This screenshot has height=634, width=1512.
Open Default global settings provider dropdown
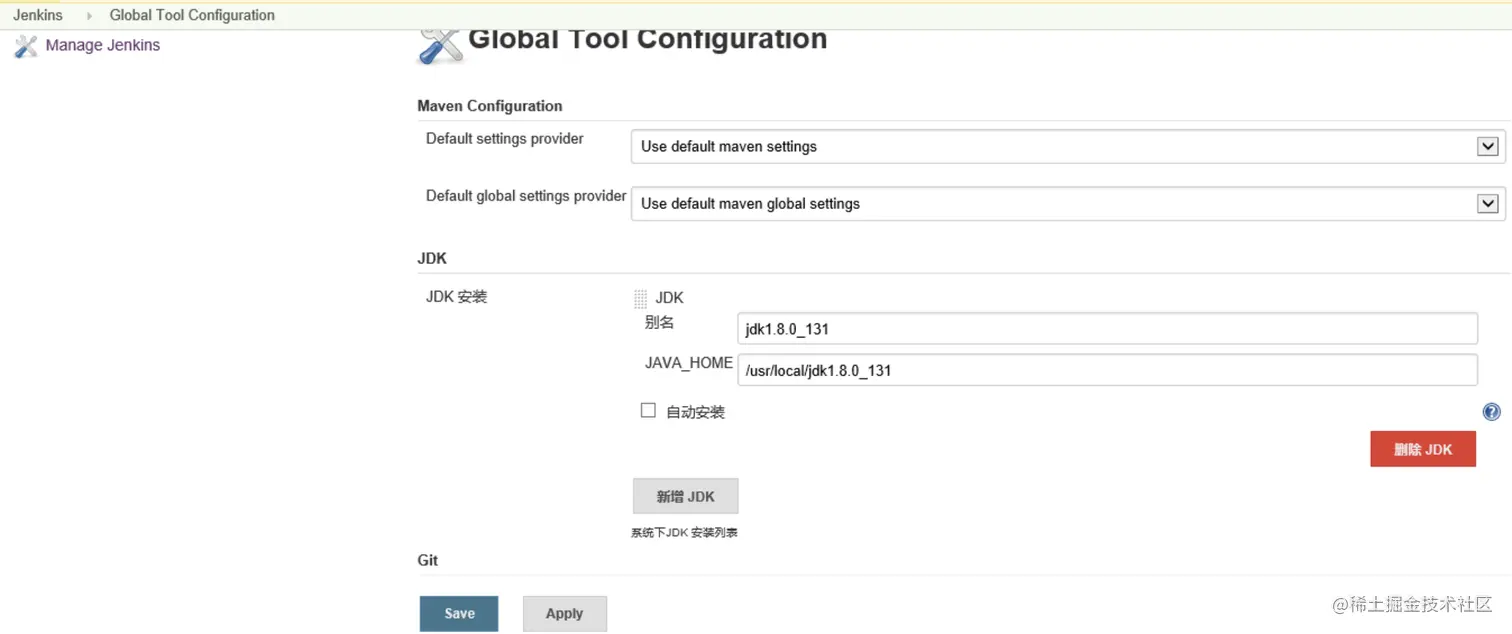pos(1067,203)
